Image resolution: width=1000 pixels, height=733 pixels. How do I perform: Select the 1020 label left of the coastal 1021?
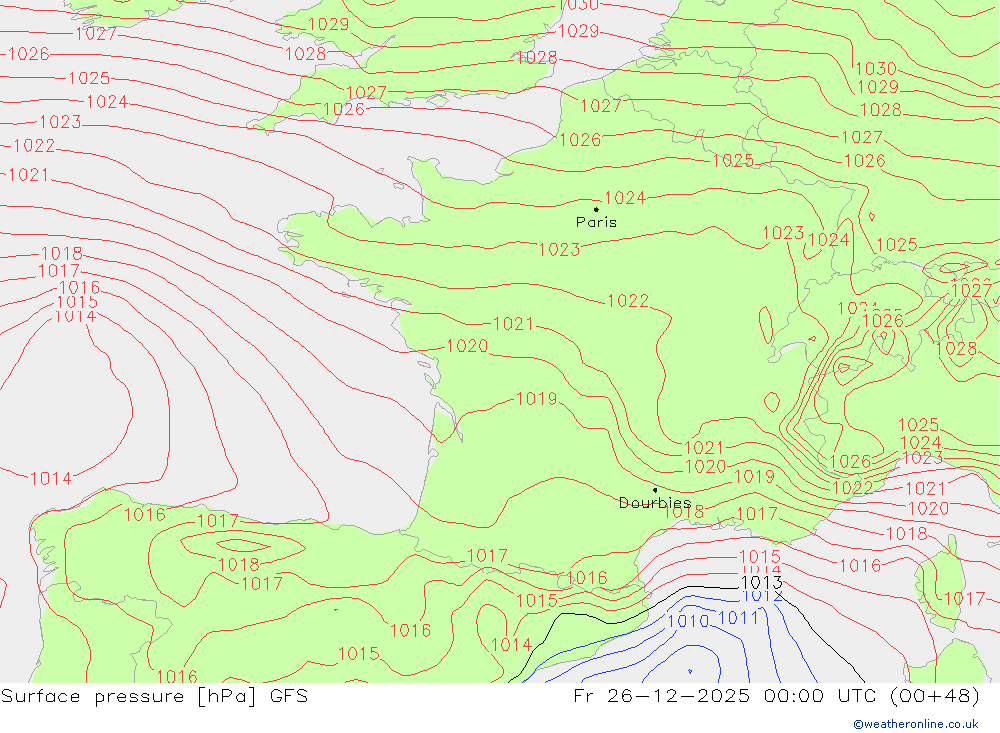click(x=467, y=346)
